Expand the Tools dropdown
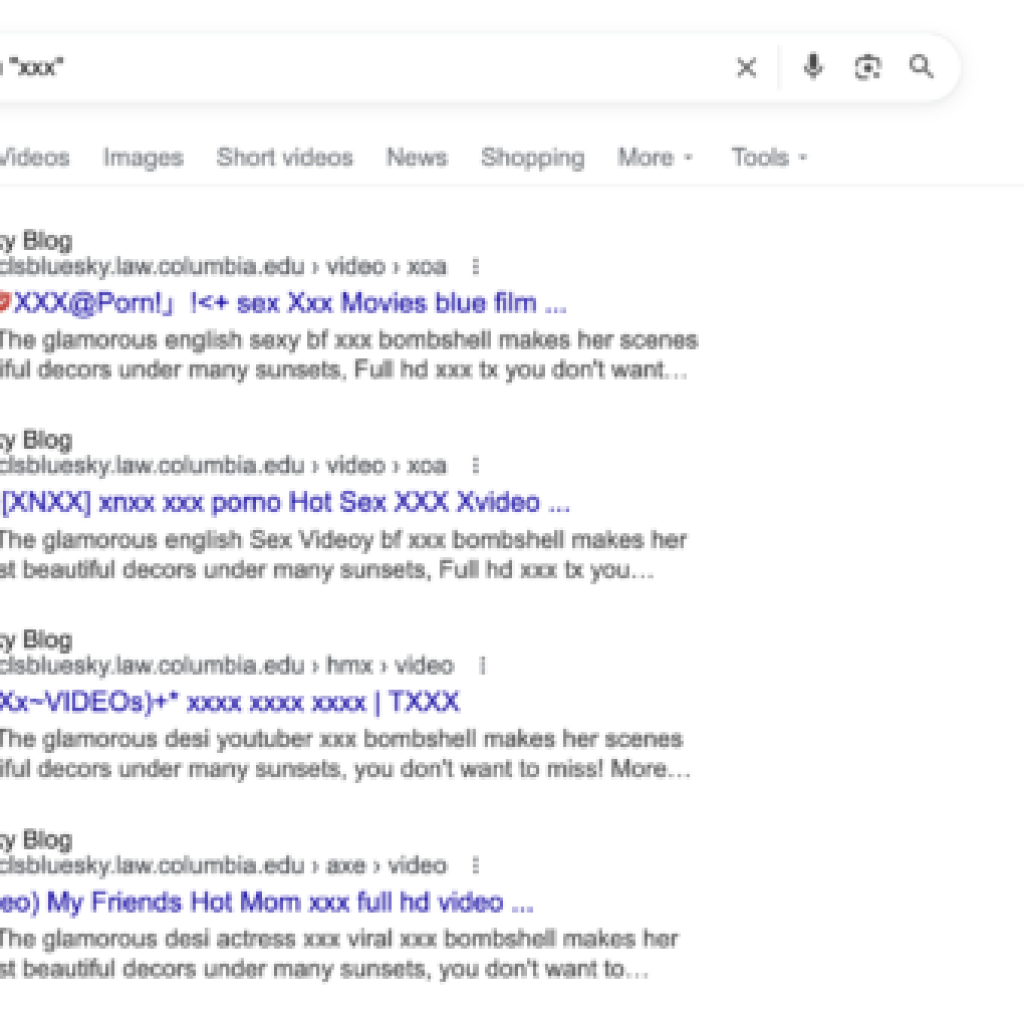 [768, 158]
